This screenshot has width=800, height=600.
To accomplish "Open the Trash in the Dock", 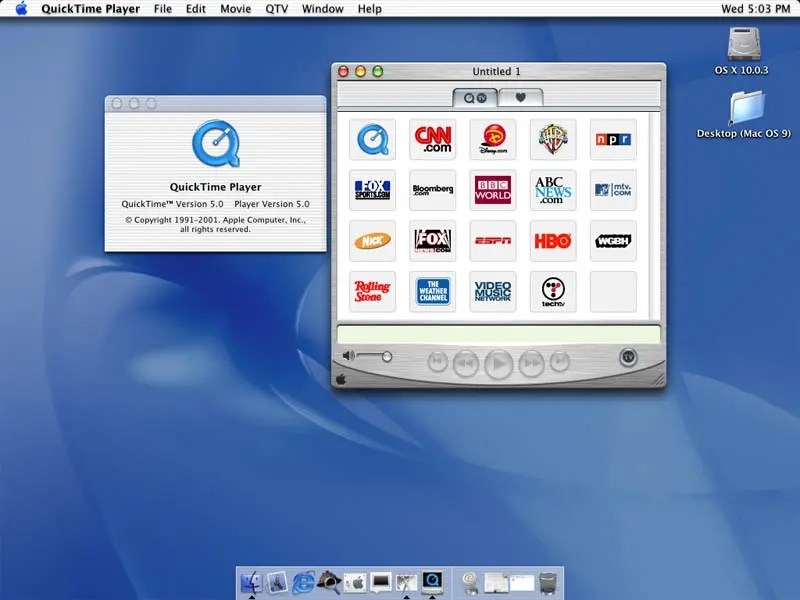I will coord(548,583).
